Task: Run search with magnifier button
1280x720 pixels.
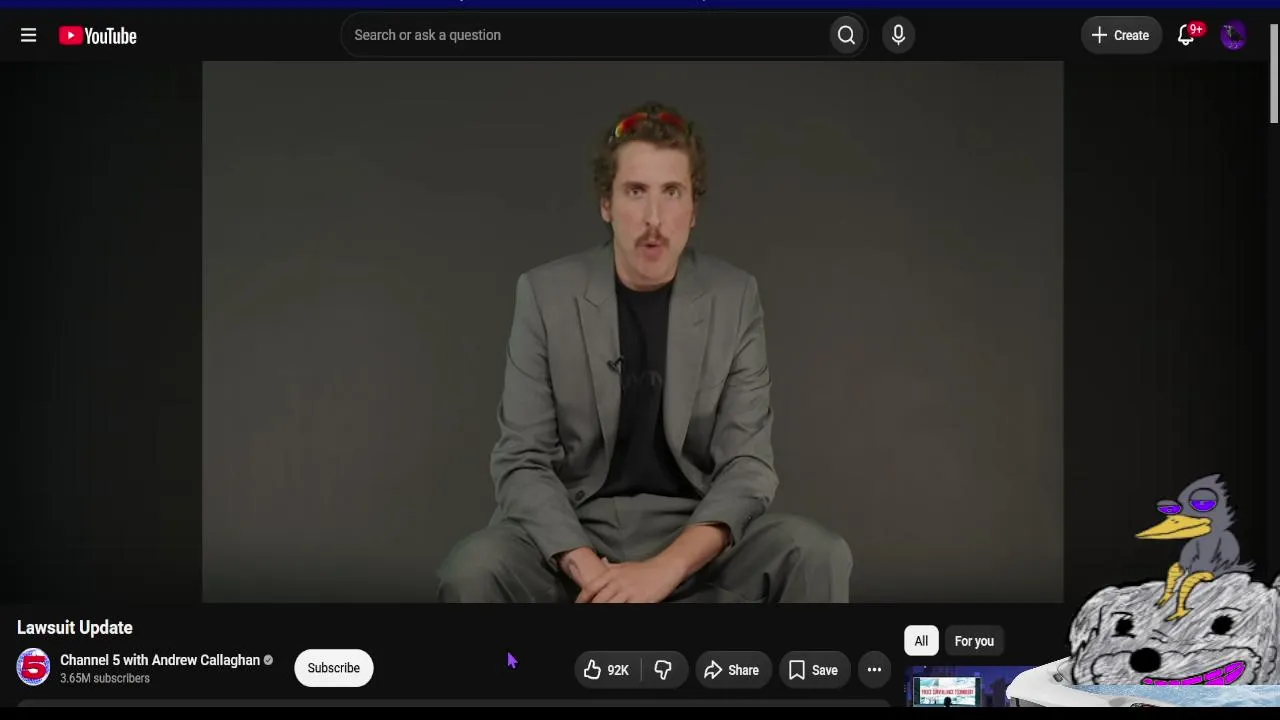Action: coord(846,35)
